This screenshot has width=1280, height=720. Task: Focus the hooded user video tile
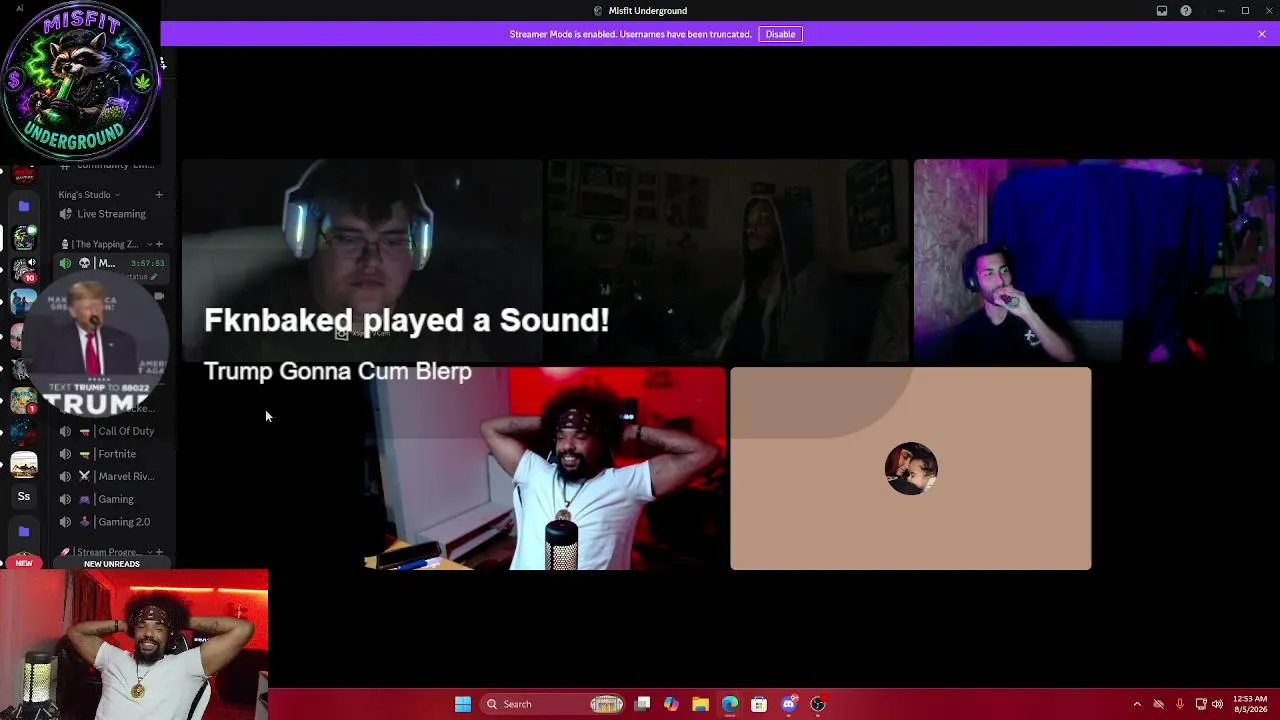click(x=728, y=260)
